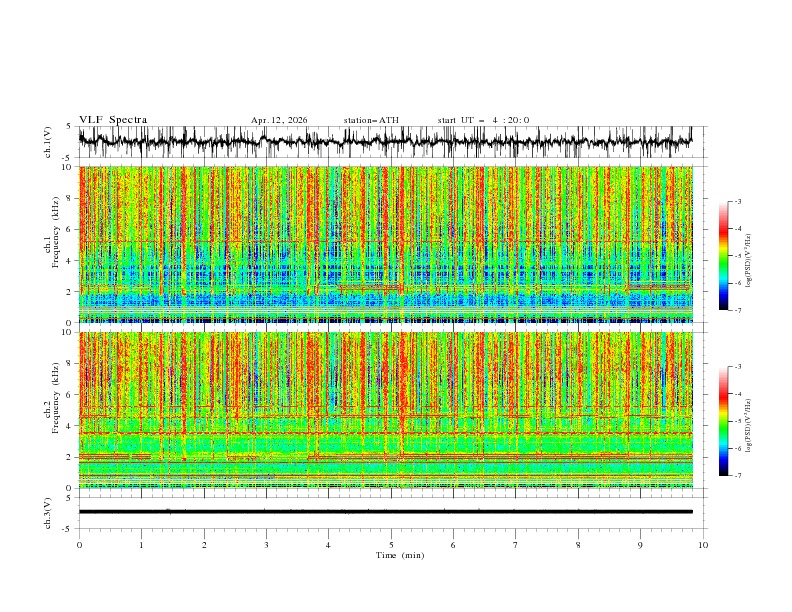
Task: Click the "5" tick on the time axis
Action: pos(391,545)
